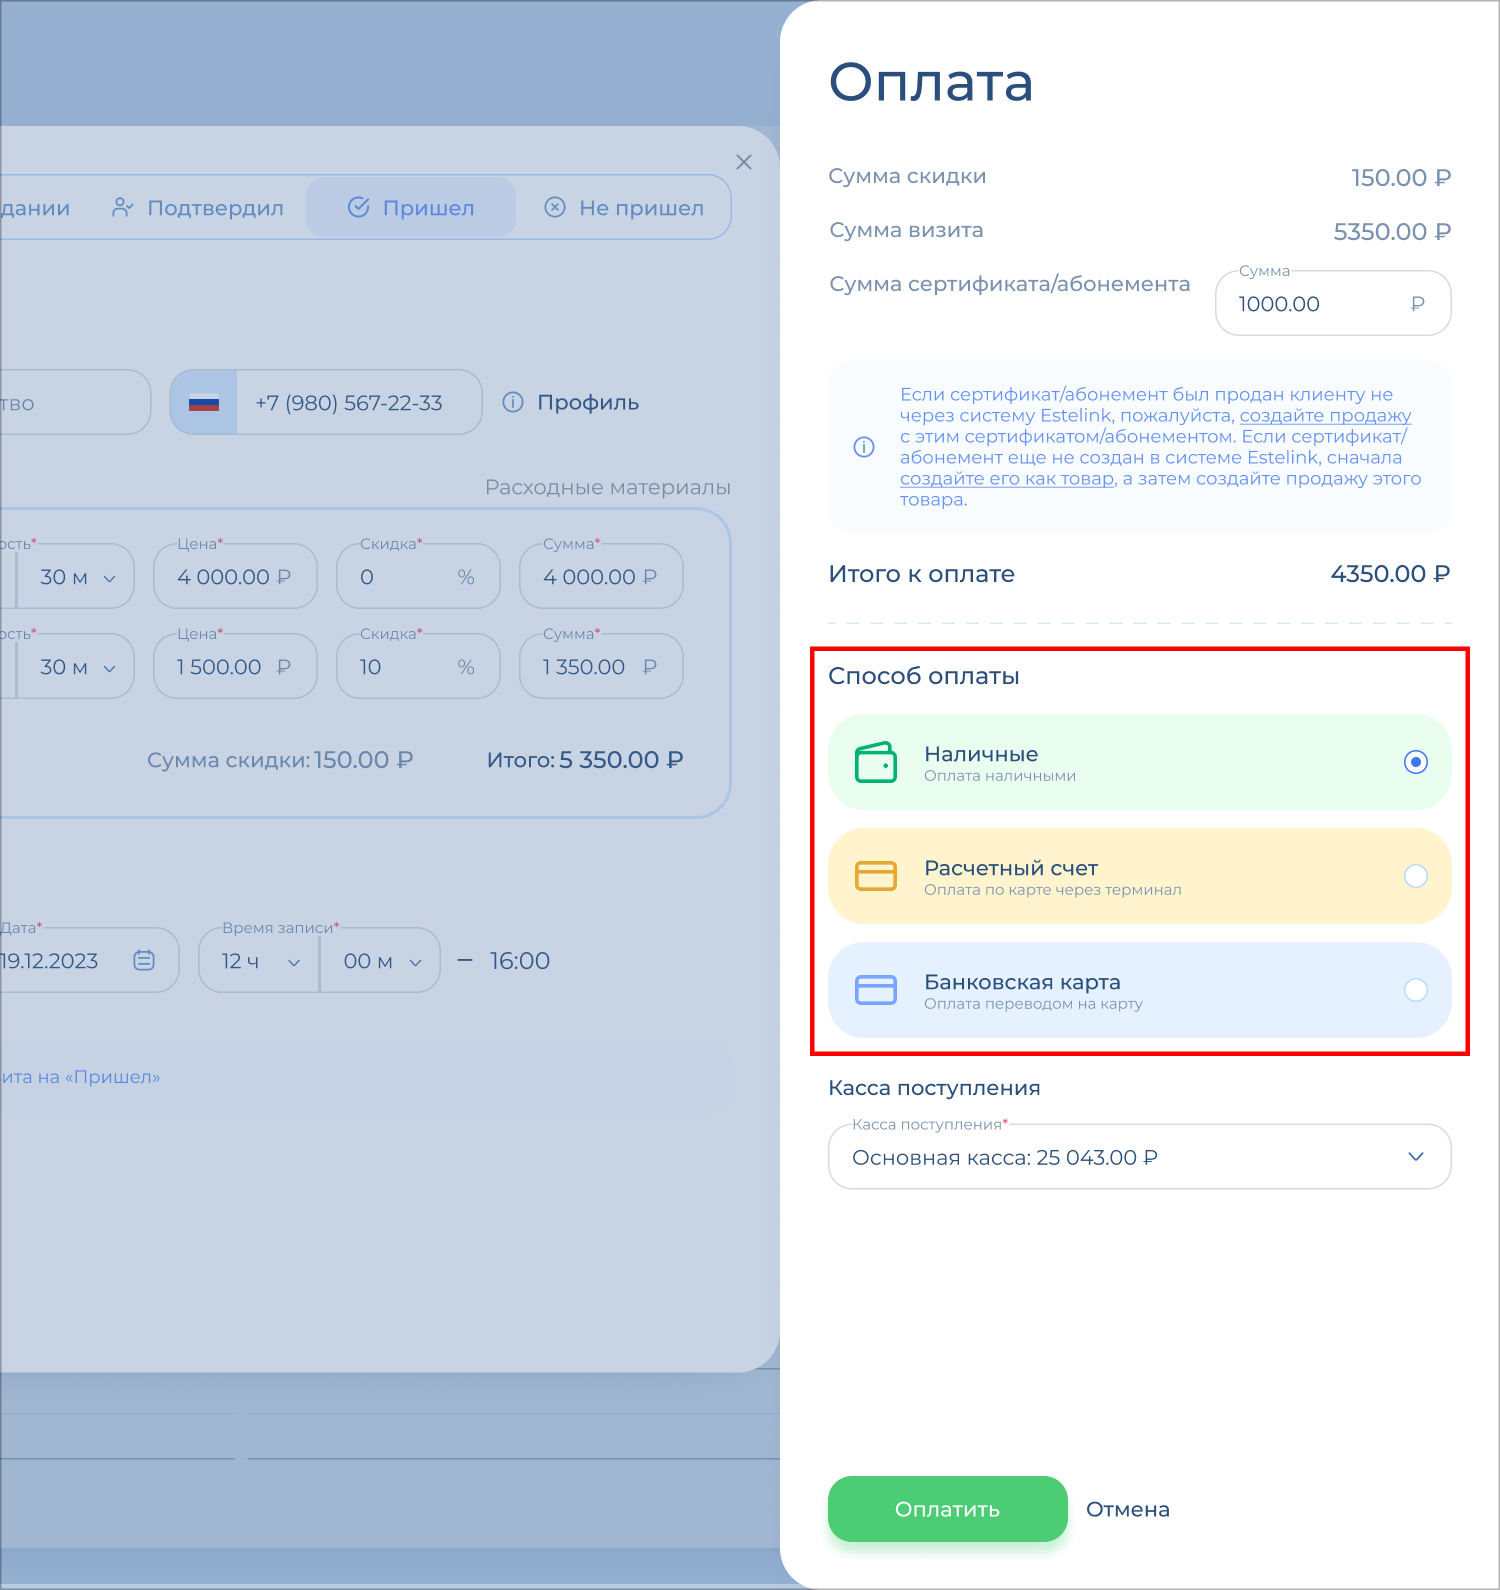
Task: Click the ruble sign in the certificate sum field
Action: pos(1417,304)
